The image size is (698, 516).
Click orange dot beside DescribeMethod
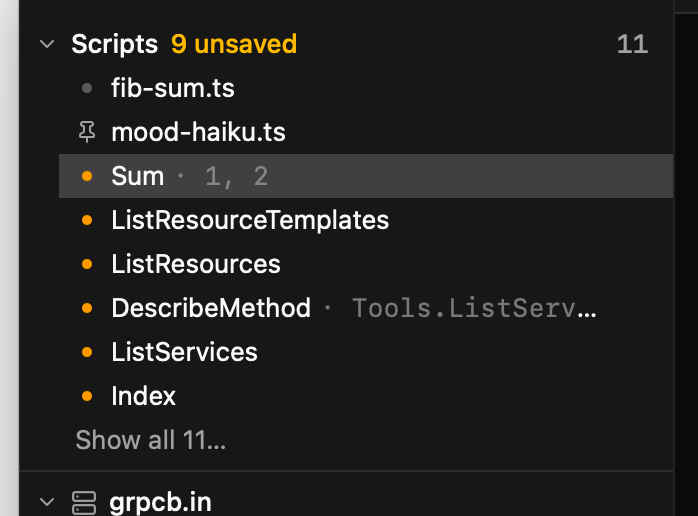pyautogui.click(x=87, y=308)
